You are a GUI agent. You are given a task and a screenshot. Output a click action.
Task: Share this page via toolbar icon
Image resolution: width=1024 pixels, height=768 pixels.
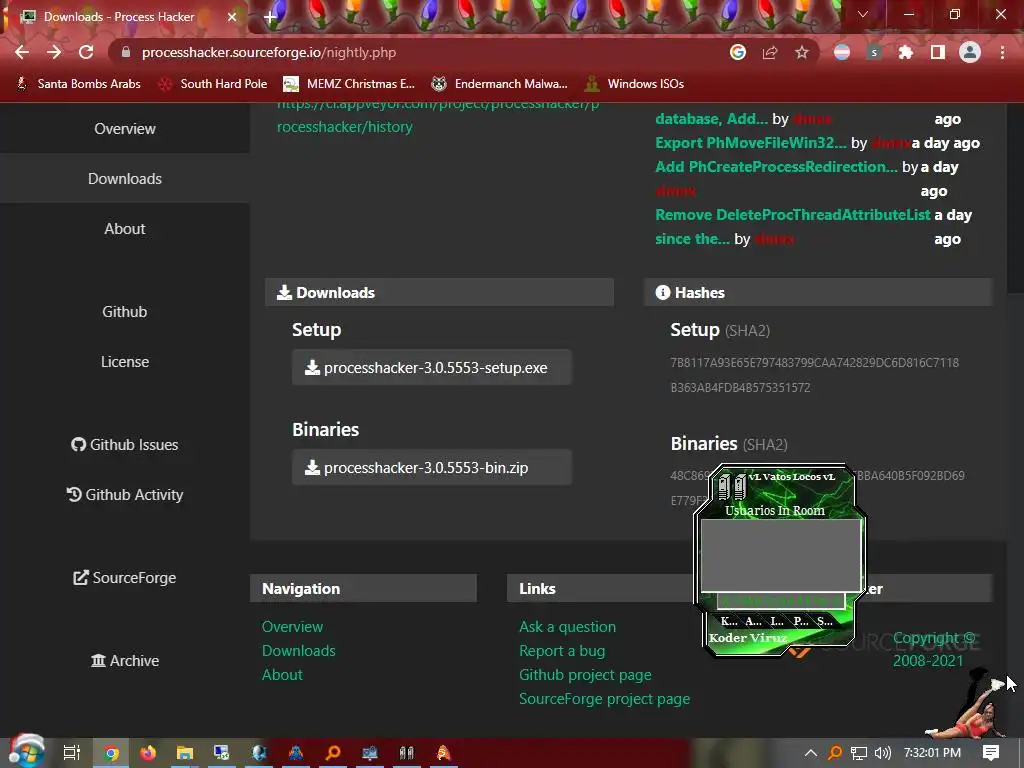770,52
